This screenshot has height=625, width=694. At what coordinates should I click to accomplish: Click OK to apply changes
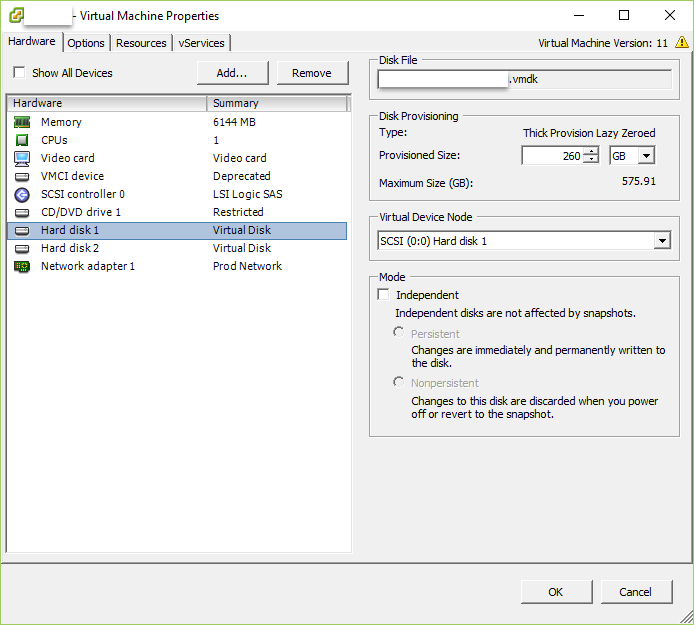[556, 592]
